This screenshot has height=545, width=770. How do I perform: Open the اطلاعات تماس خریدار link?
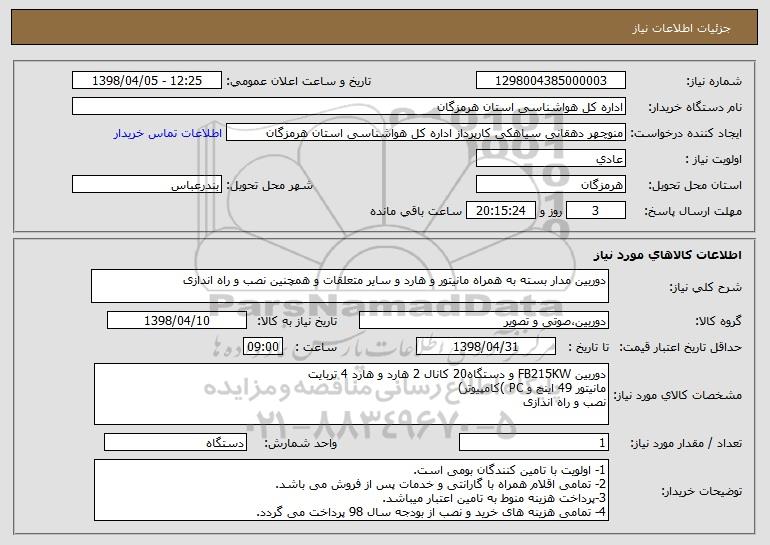tap(167, 133)
